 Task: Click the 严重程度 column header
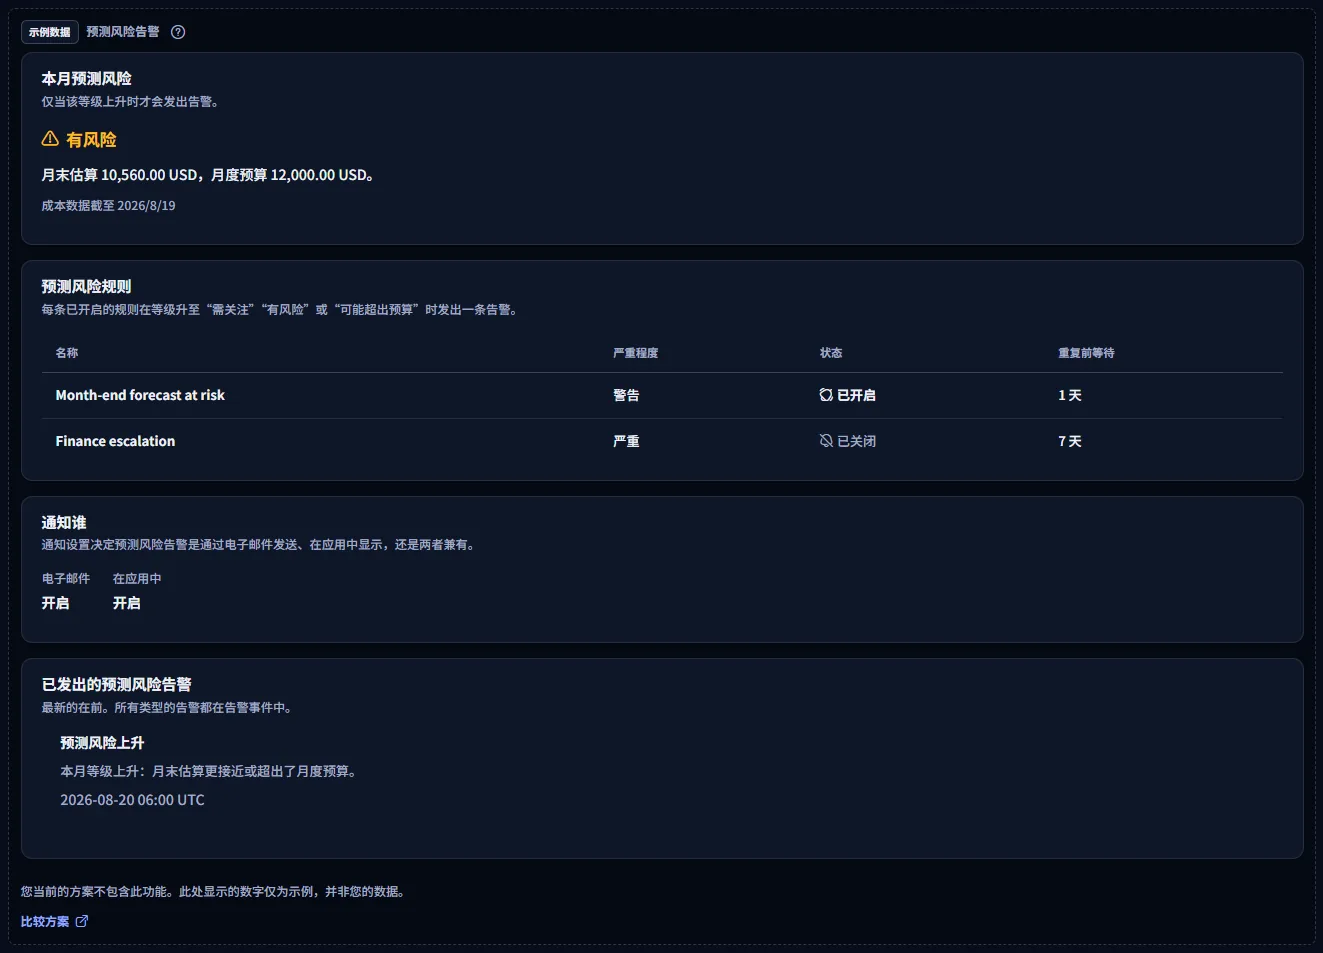[x=636, y=353]
